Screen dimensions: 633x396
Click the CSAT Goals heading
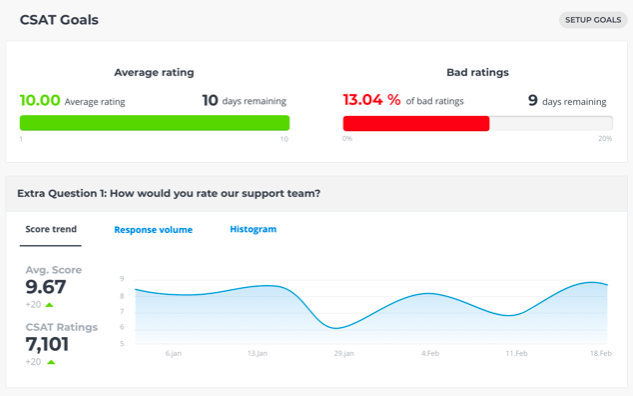pyautogui.click(x=59, y=20)
